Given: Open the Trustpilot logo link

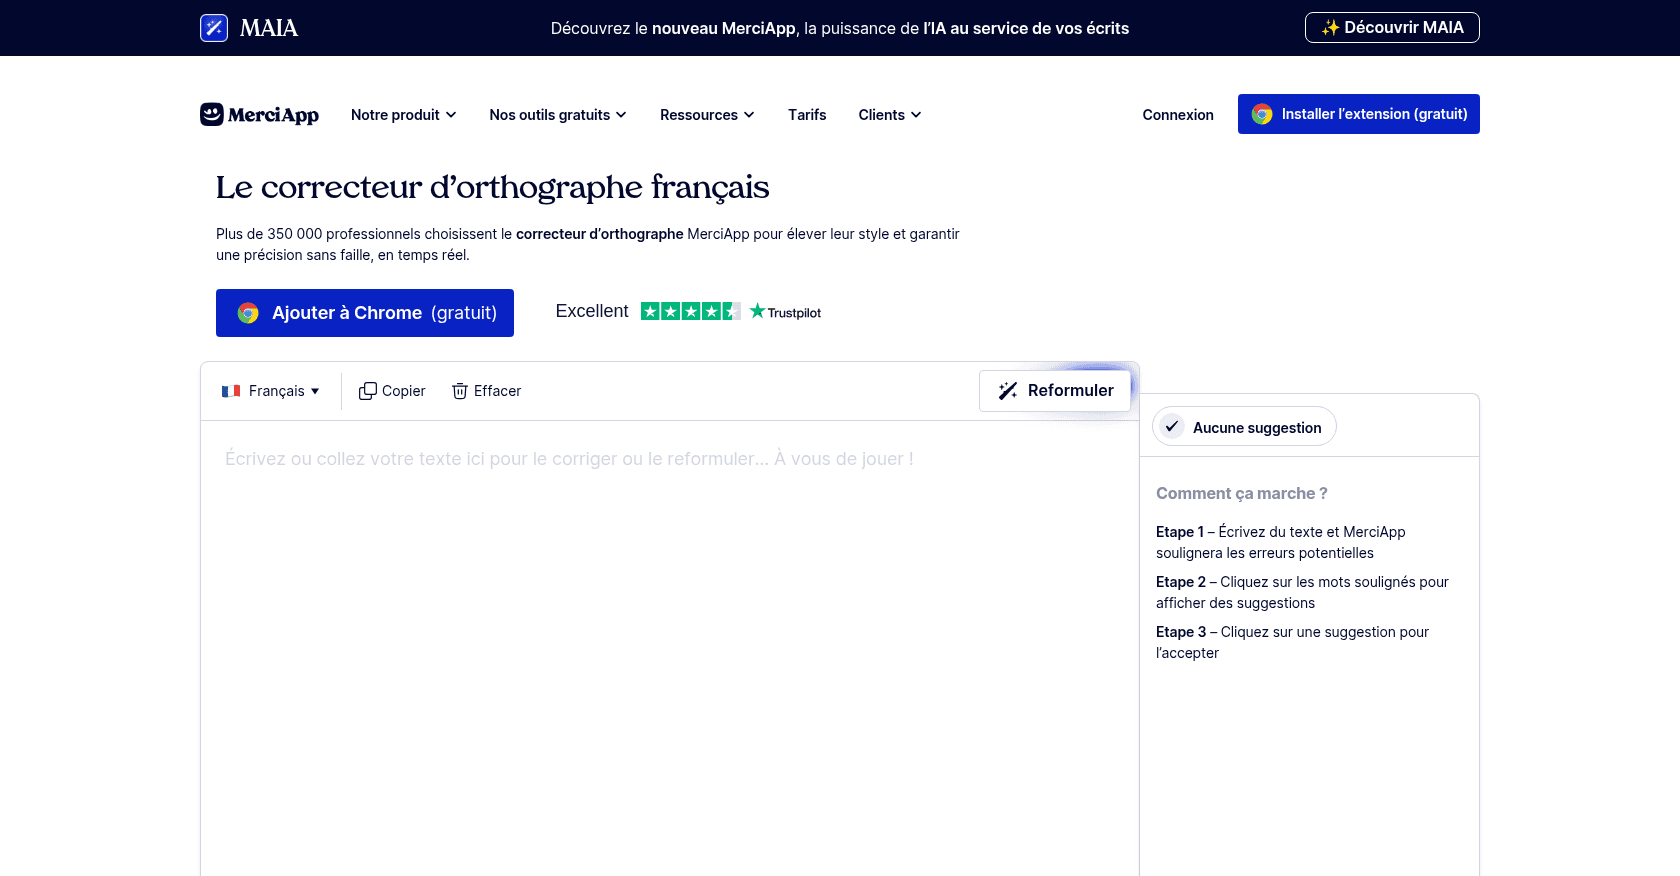Looking at the screenshot, I should coord(786,312).
